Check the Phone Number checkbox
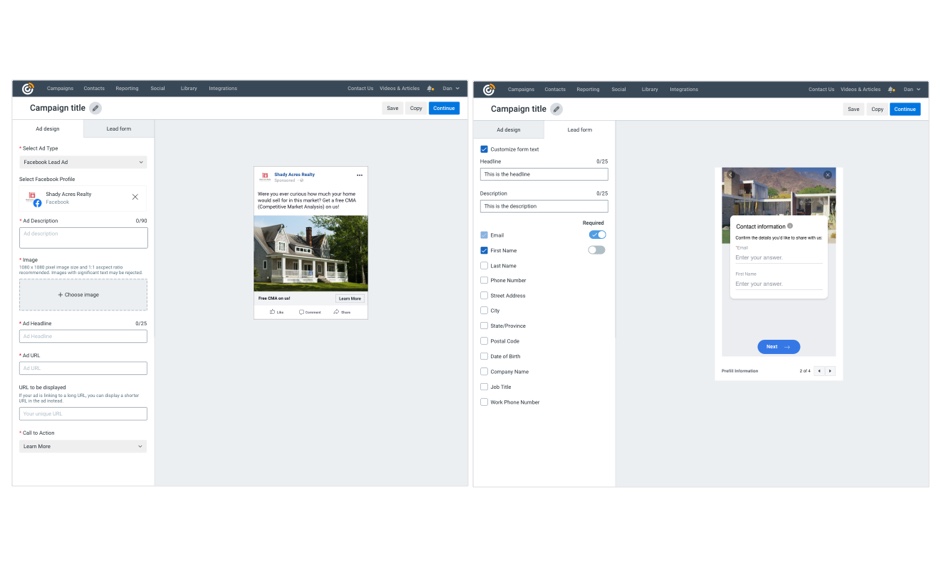The image size is (940, 567). point(484,280)
